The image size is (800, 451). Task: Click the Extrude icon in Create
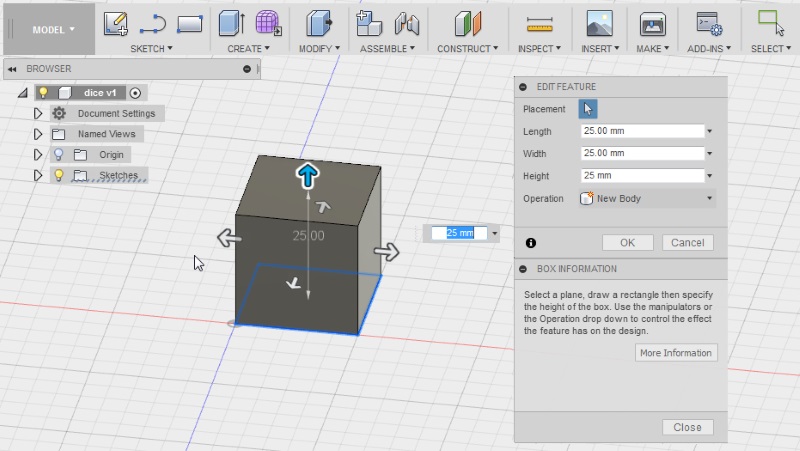(x=232, y=23)
